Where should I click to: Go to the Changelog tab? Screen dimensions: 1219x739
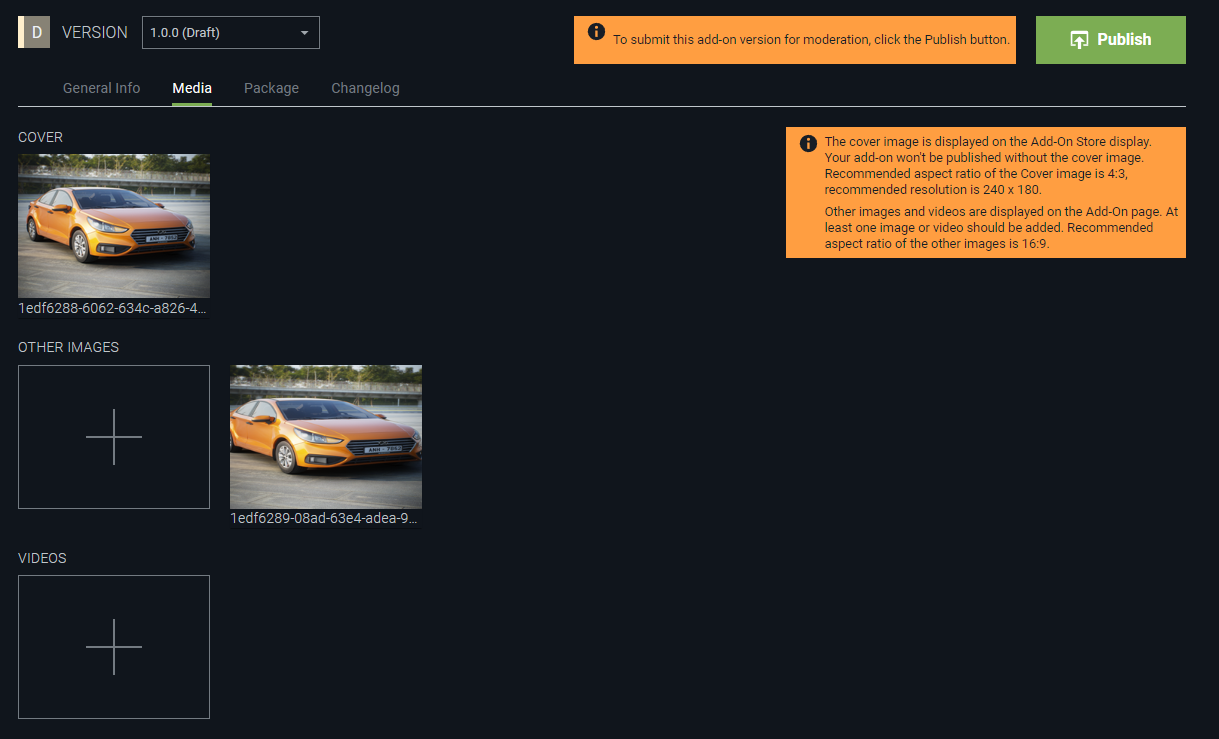click(x=365, y=88)
